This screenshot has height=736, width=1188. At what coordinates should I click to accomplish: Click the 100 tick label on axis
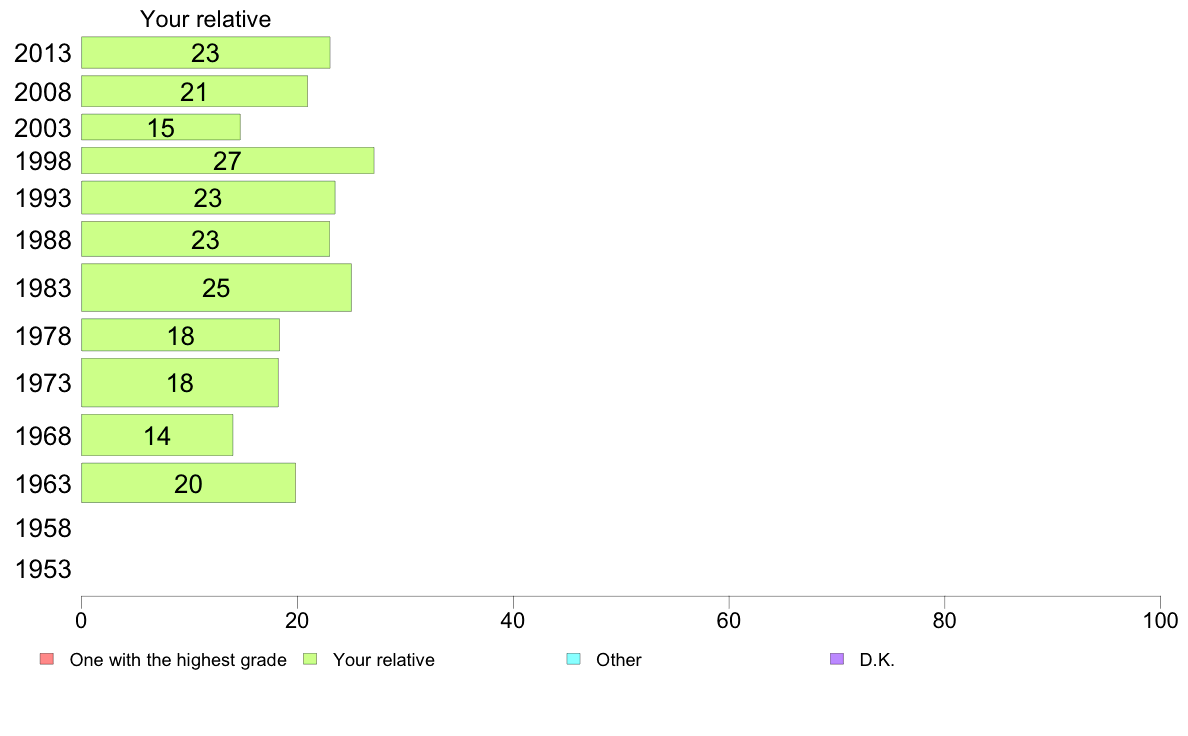tap(1160, 621)
